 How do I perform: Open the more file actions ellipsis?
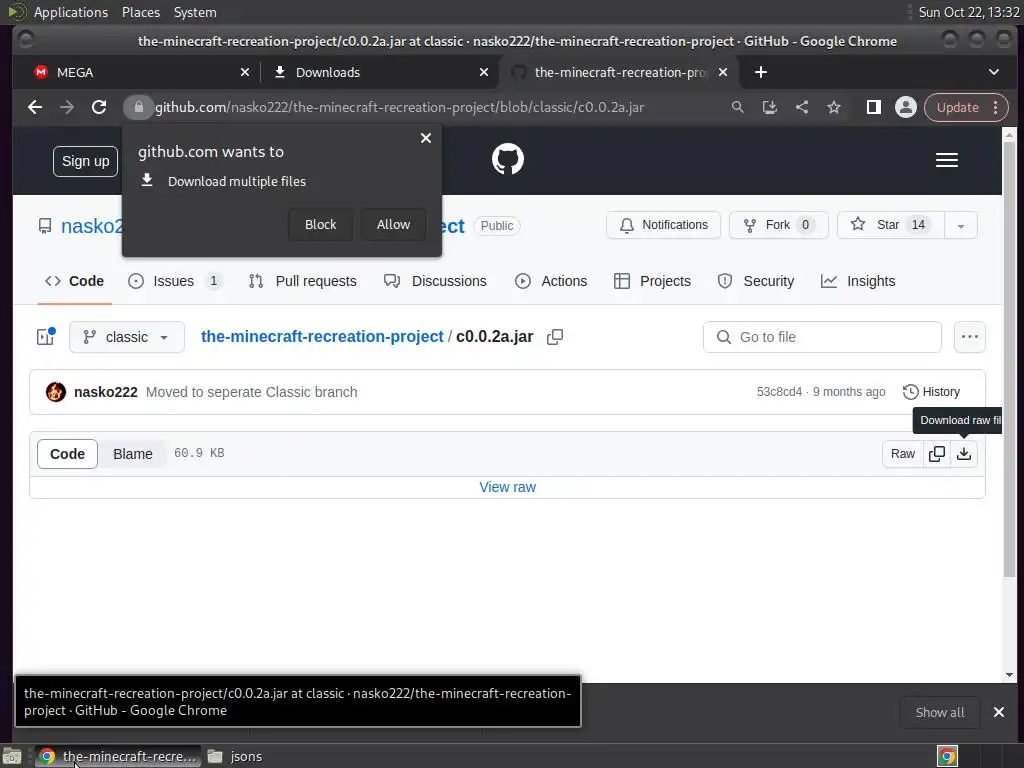pyautogui.click(x=969, y=337)
